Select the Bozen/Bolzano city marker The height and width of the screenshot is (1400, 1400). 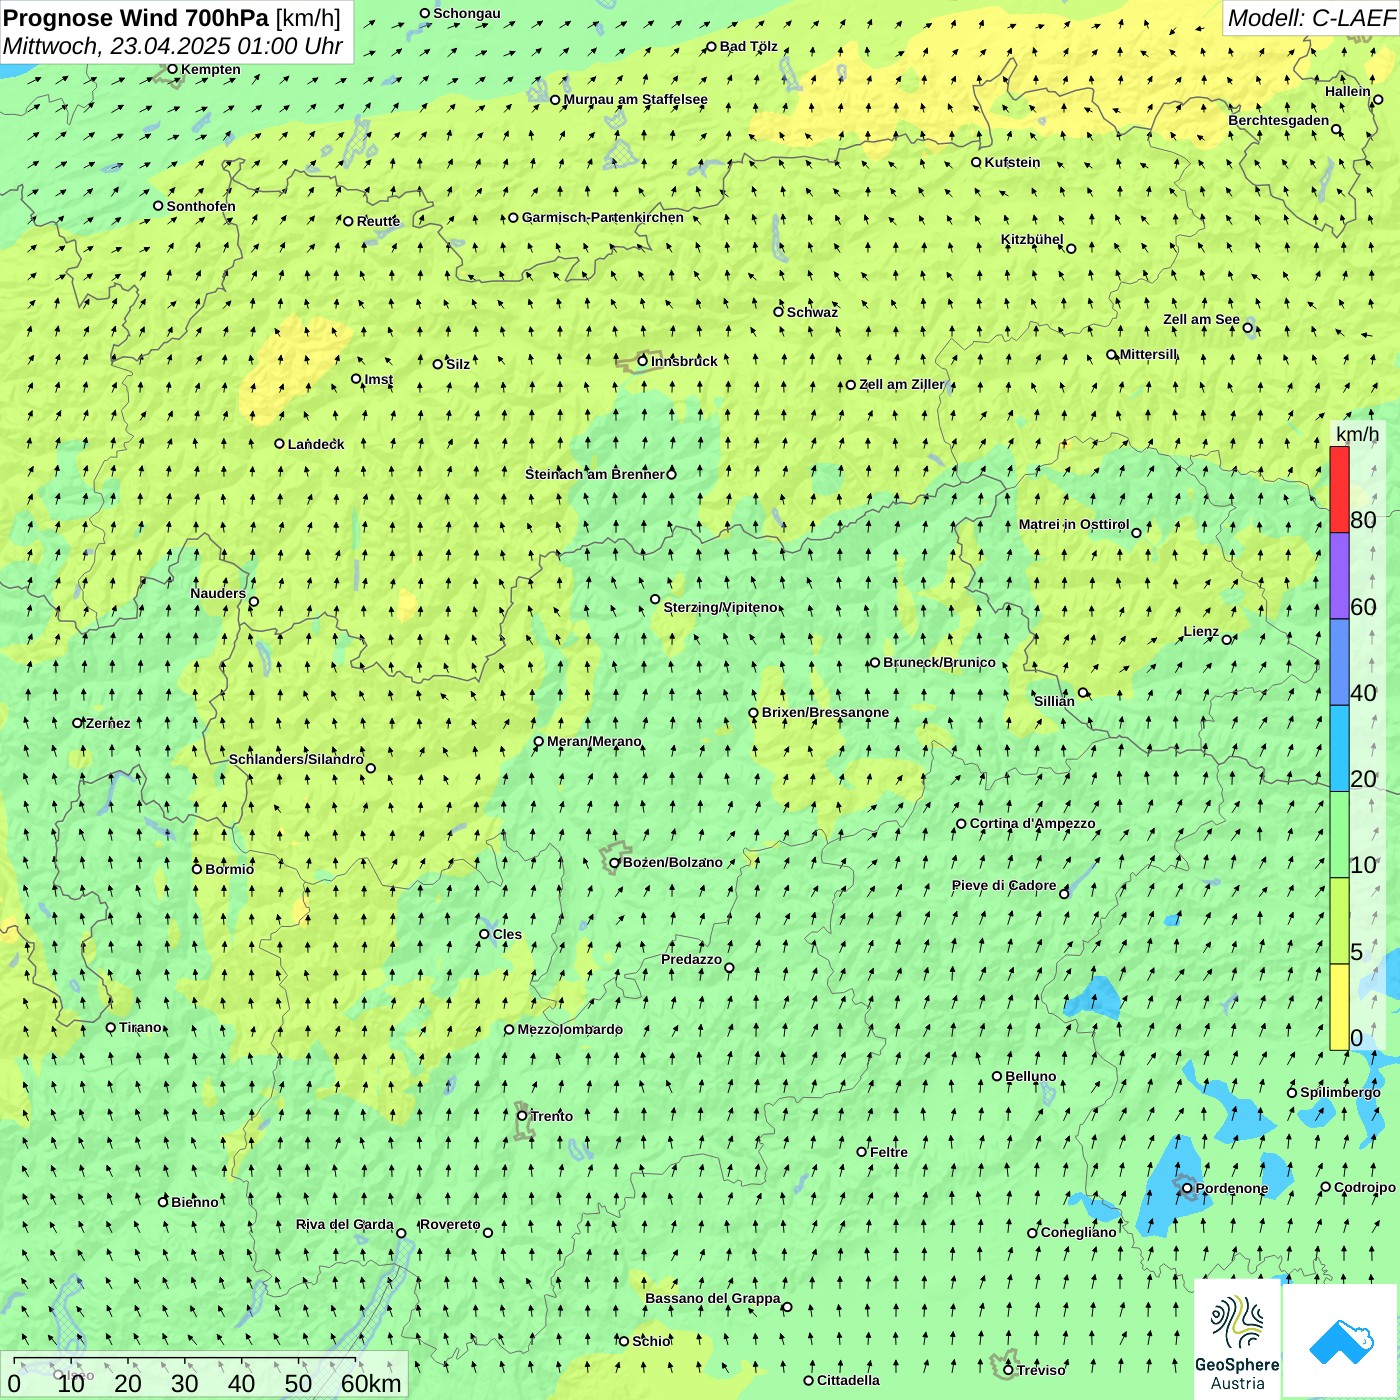615,862
